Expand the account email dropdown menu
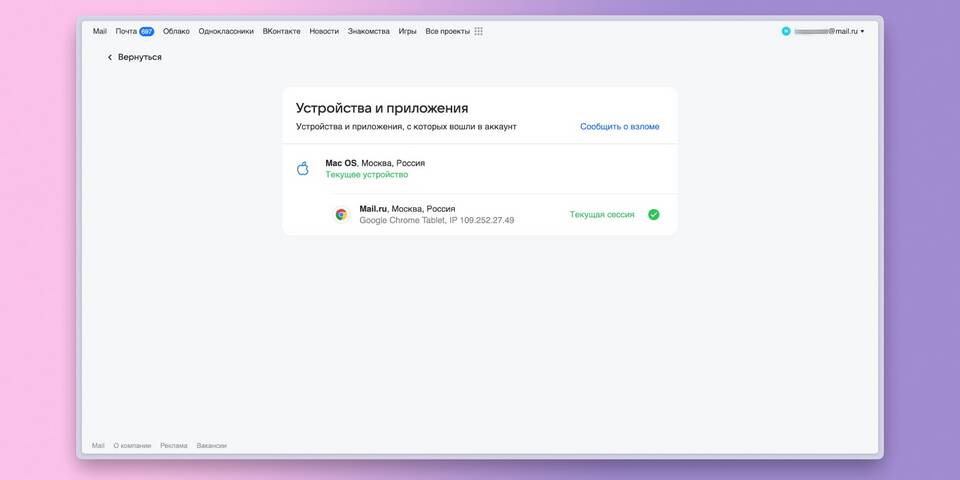Screen dimensions: 960x480 point(862,31)
